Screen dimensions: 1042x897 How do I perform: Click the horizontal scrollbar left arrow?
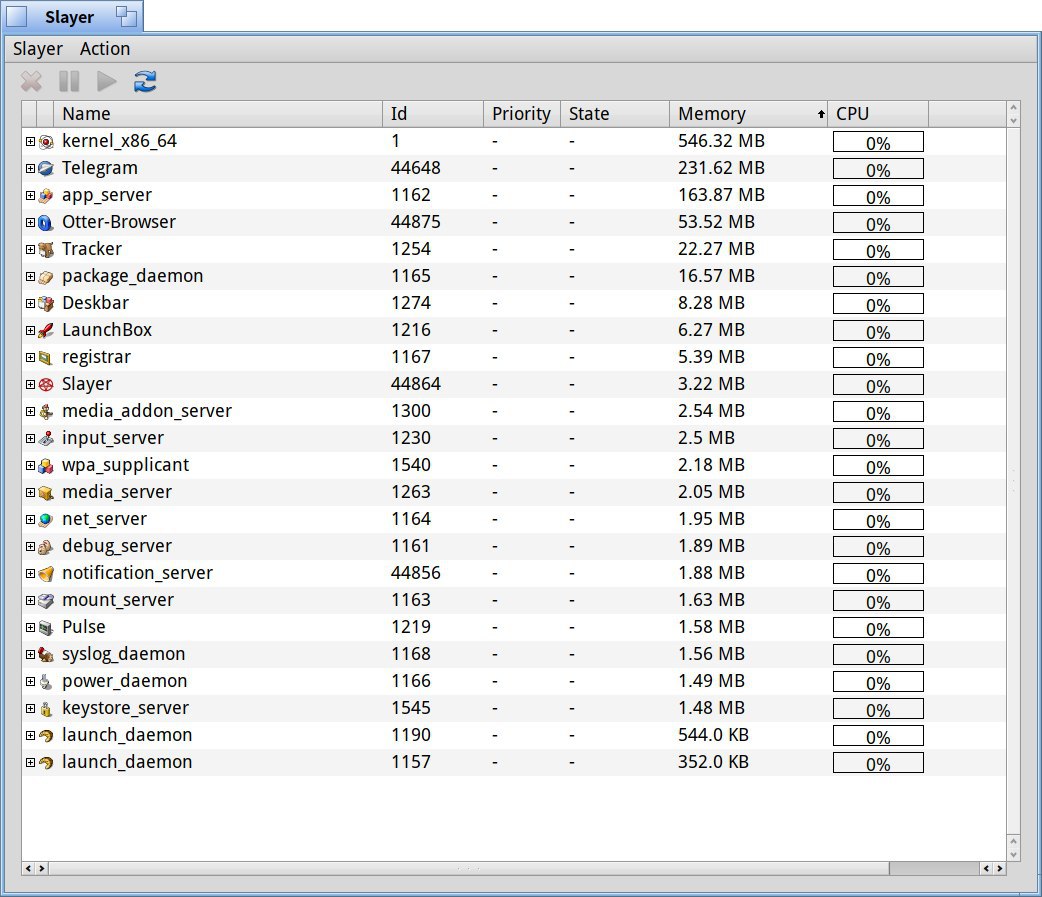coord(28,868)
